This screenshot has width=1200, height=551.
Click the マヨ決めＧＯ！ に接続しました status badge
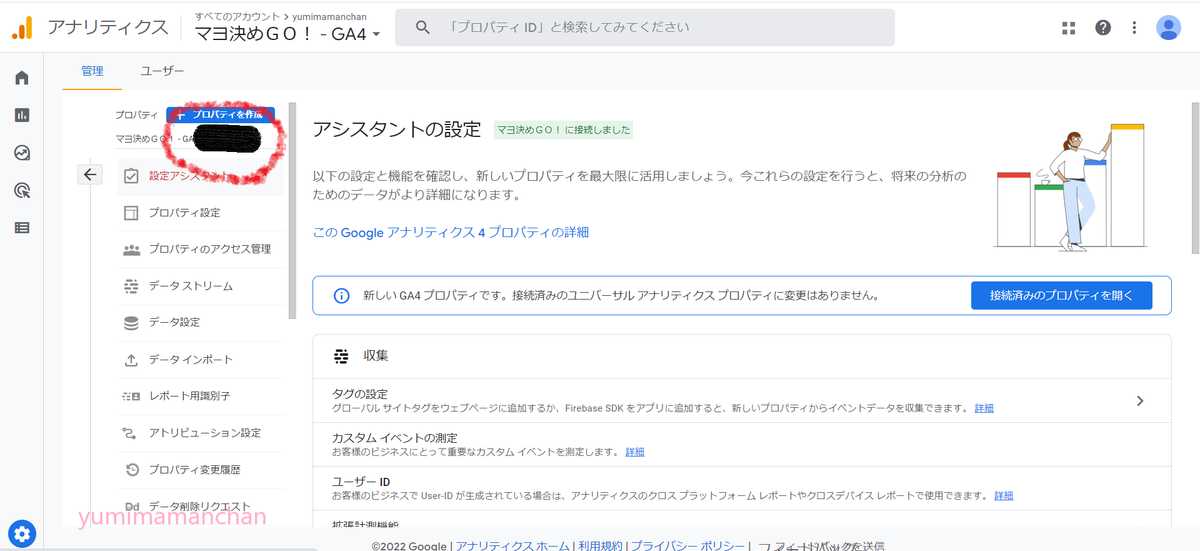pos(564,130)
